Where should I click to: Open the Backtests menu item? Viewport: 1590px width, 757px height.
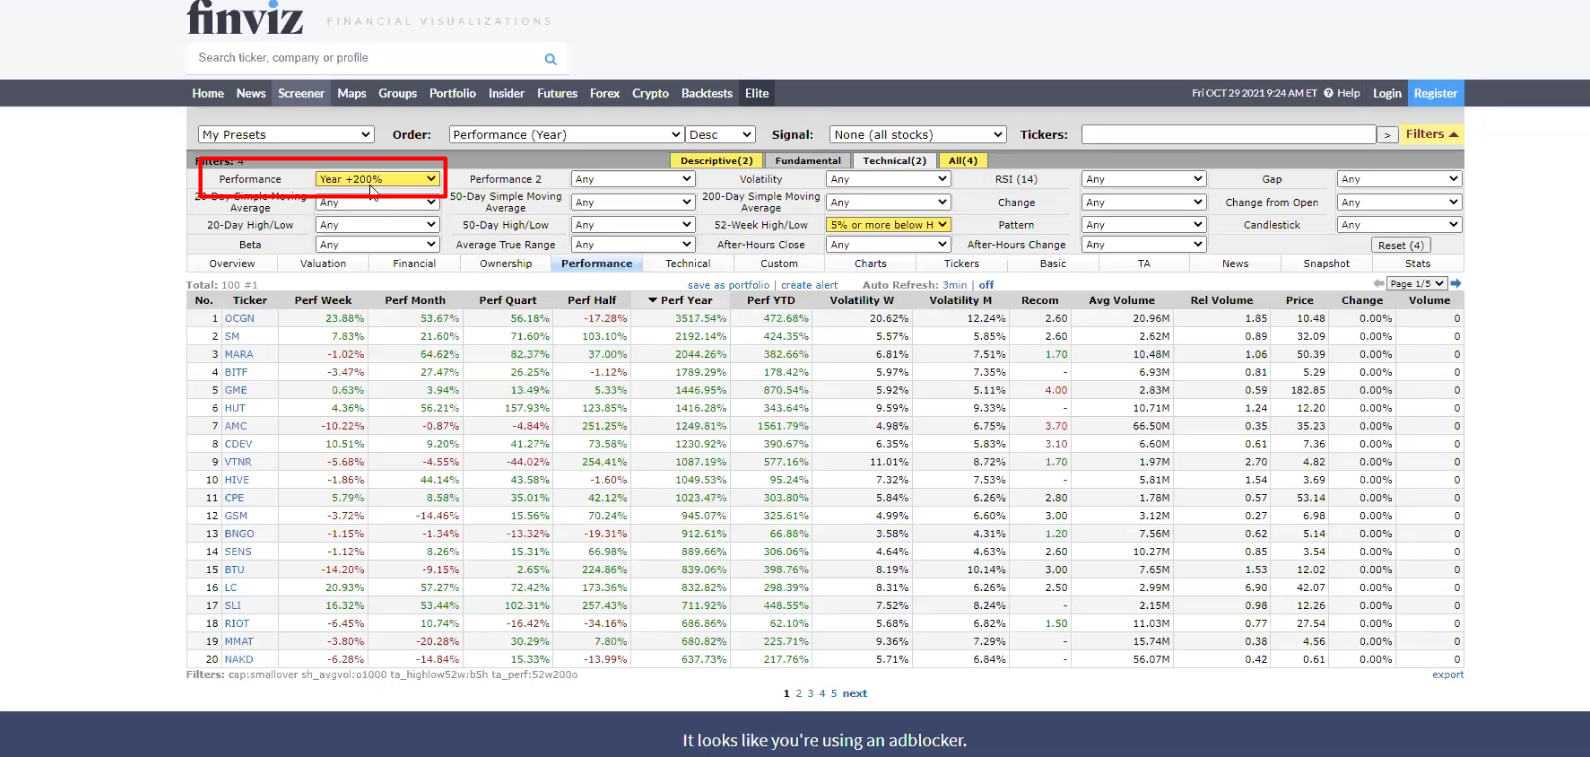coord(707,93)
